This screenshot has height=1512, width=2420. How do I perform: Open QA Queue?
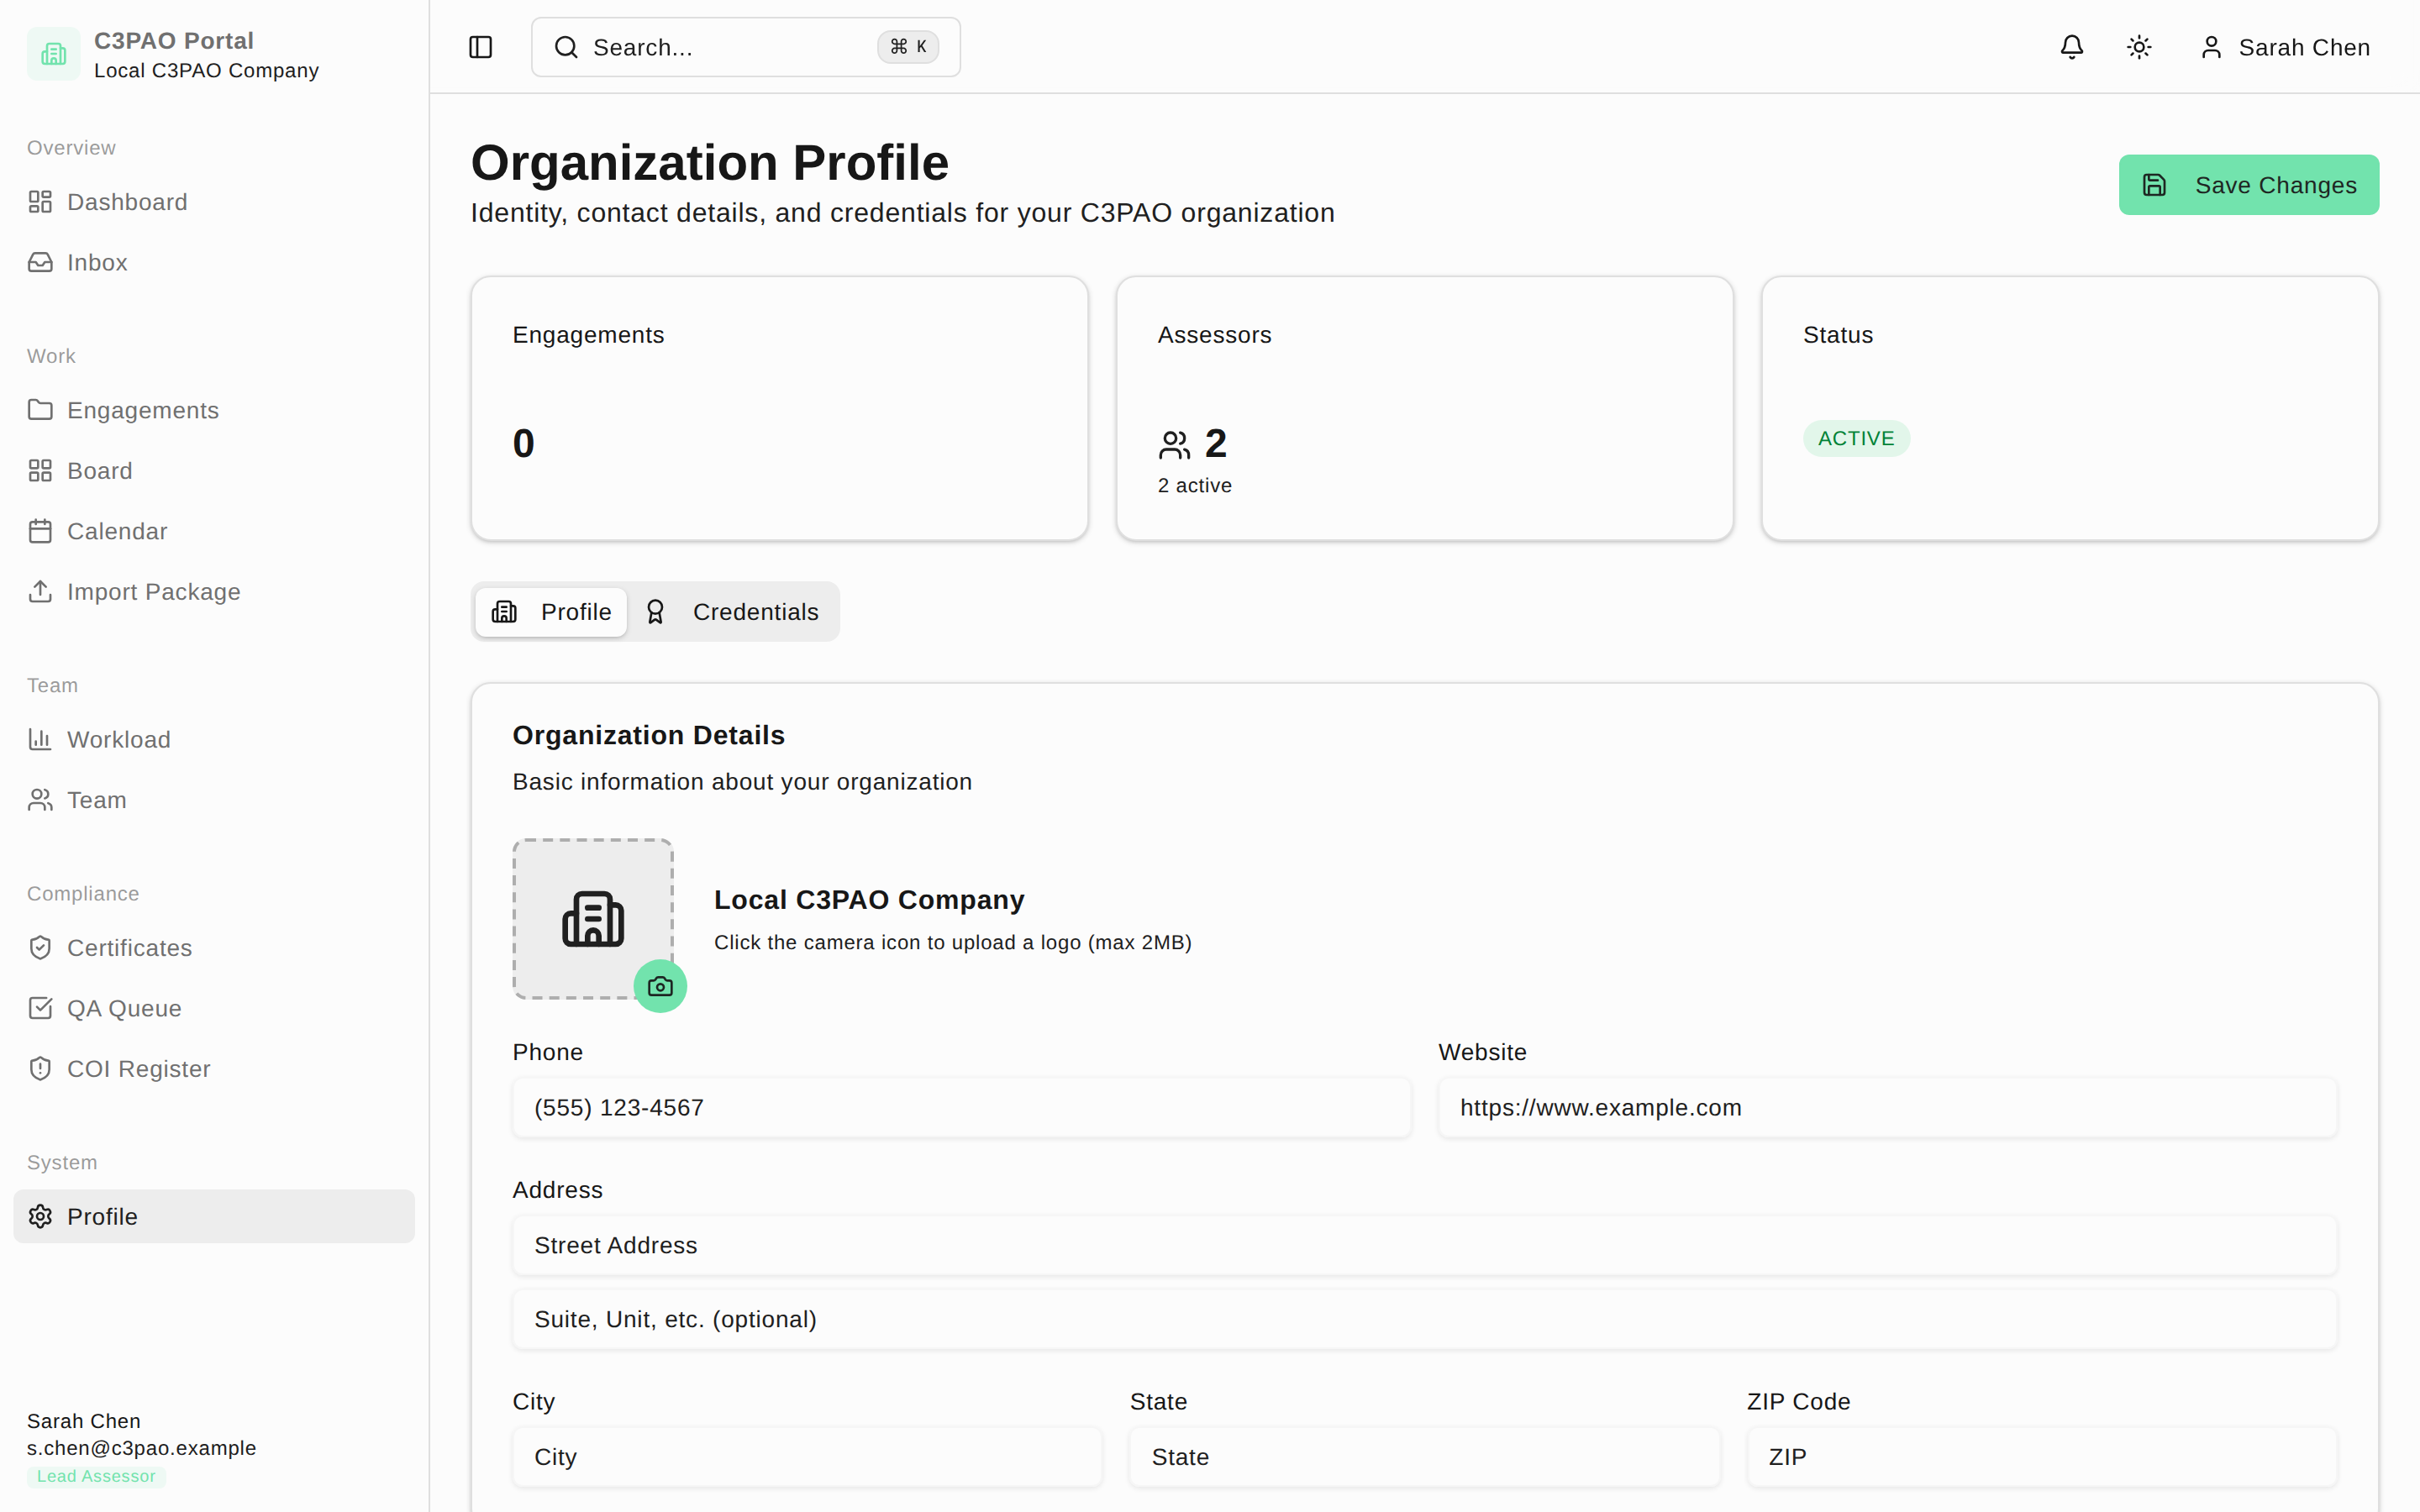click(214, 1008)
